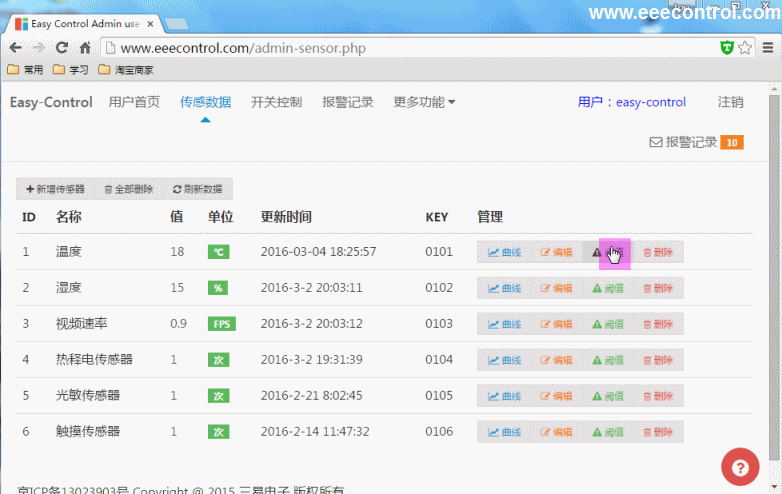Click the red help question mark button

coord(740,467)
